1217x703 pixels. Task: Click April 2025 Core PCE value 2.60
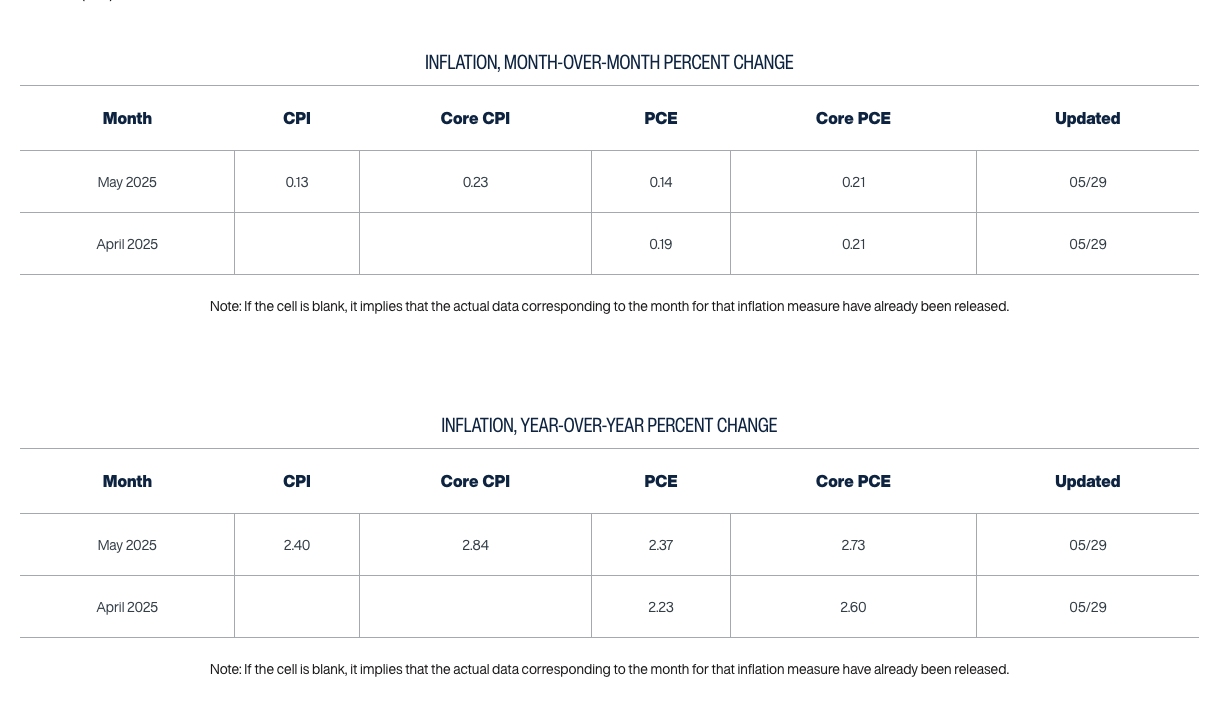[853, 607]
